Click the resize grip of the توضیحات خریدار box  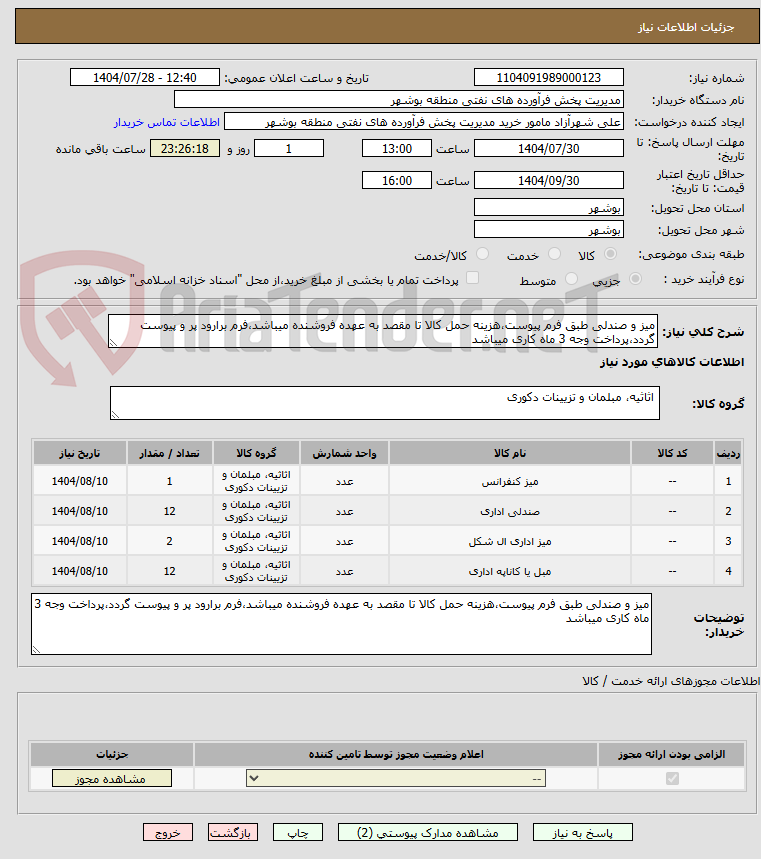click(x=36, y=650)
